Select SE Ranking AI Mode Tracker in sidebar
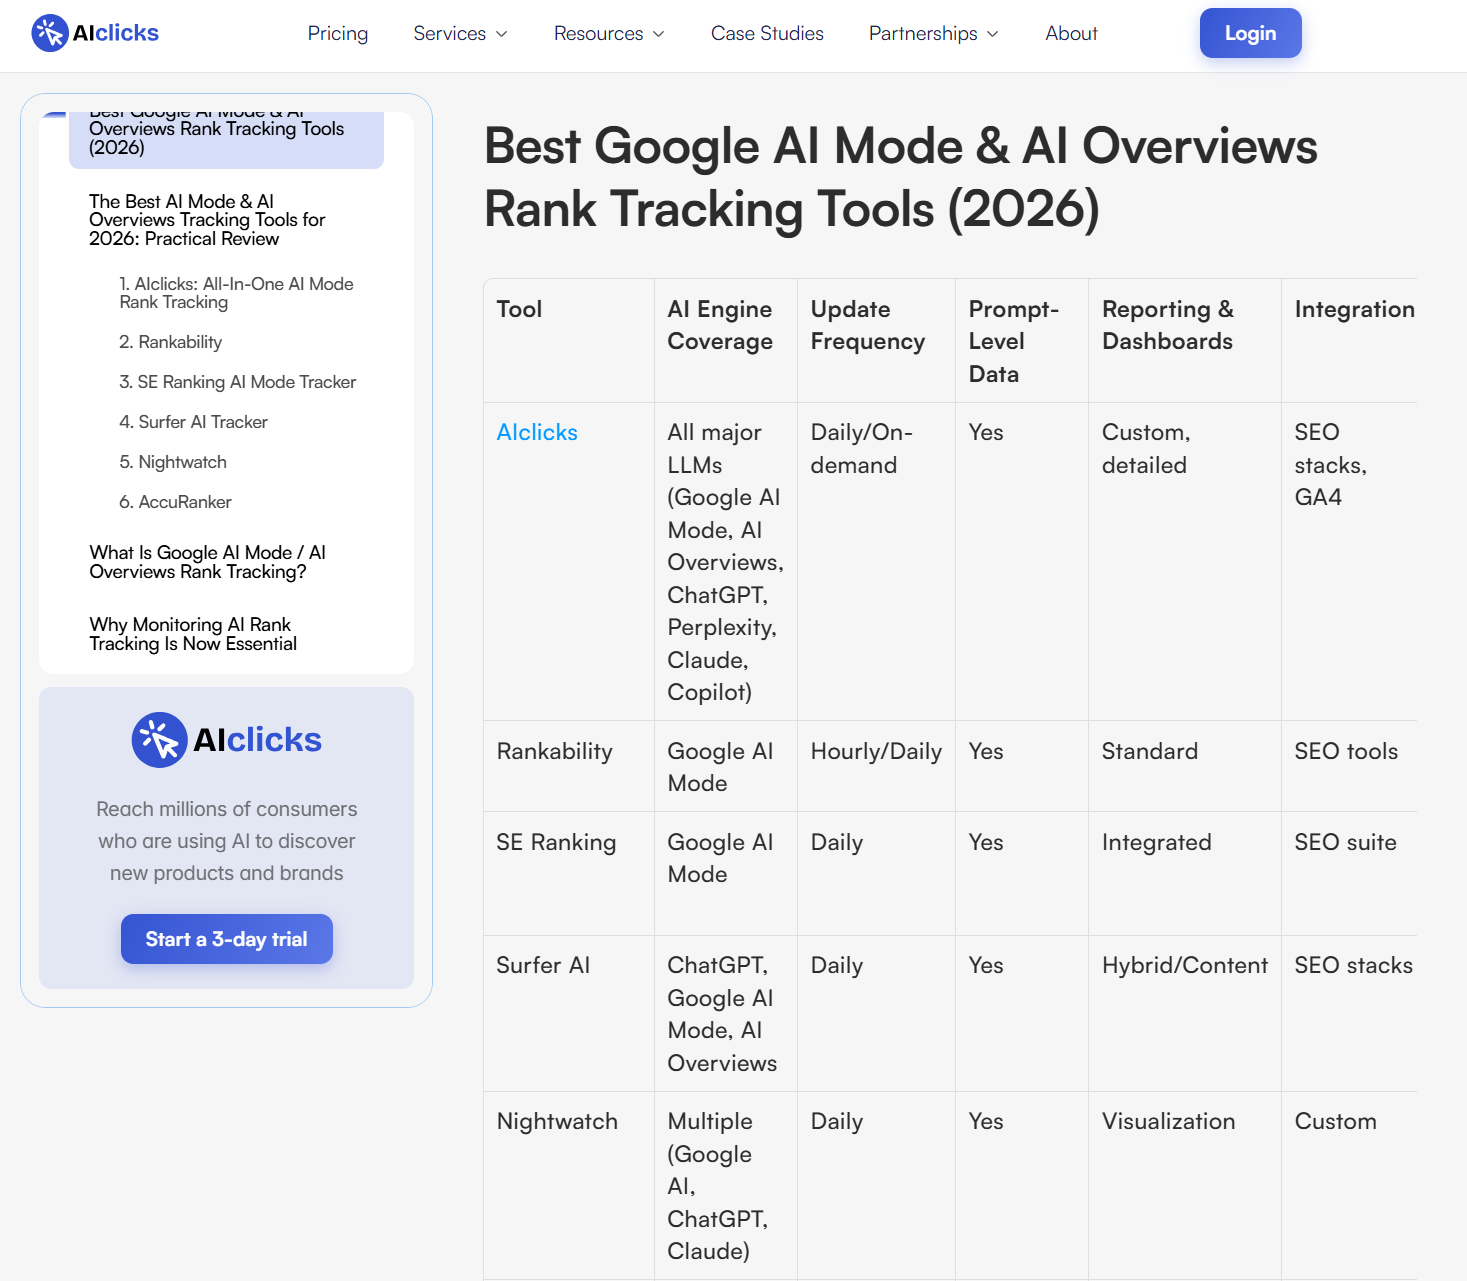The image size is (1467, 1281). click(237, 381)
